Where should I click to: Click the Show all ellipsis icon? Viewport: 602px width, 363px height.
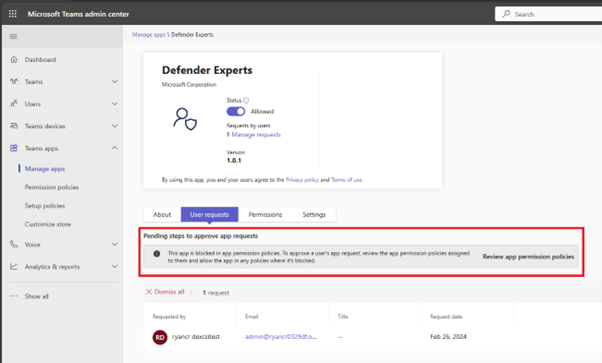[x=14, y=296]
